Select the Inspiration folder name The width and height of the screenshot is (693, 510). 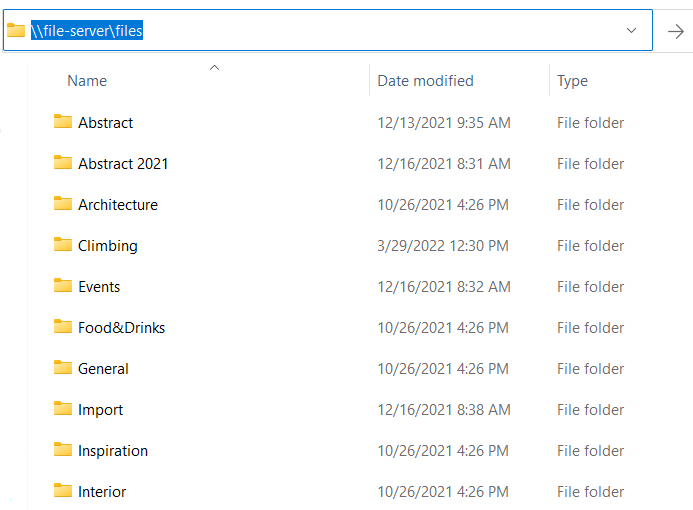pyautogui.click(x=113, y=451)
